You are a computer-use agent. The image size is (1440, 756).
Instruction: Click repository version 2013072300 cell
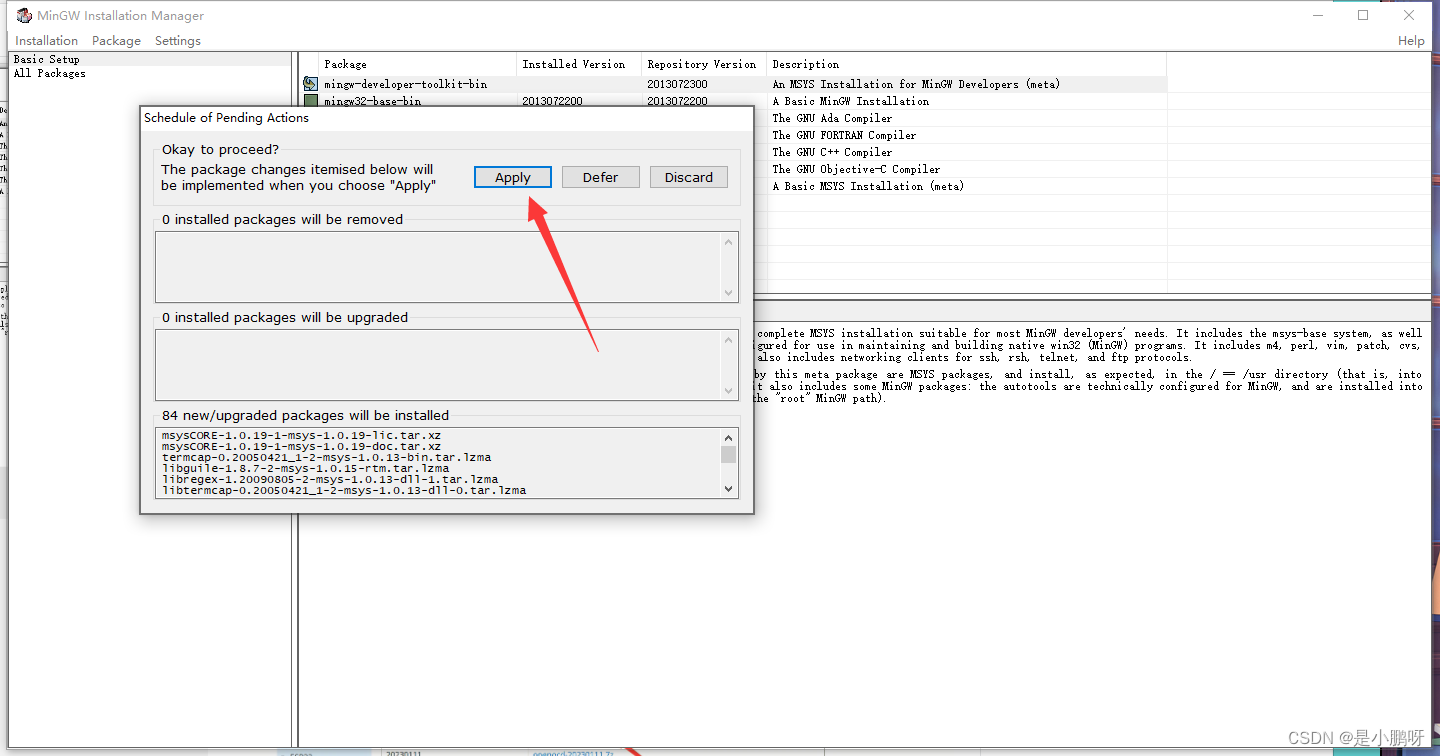click(x=677, y=84)
